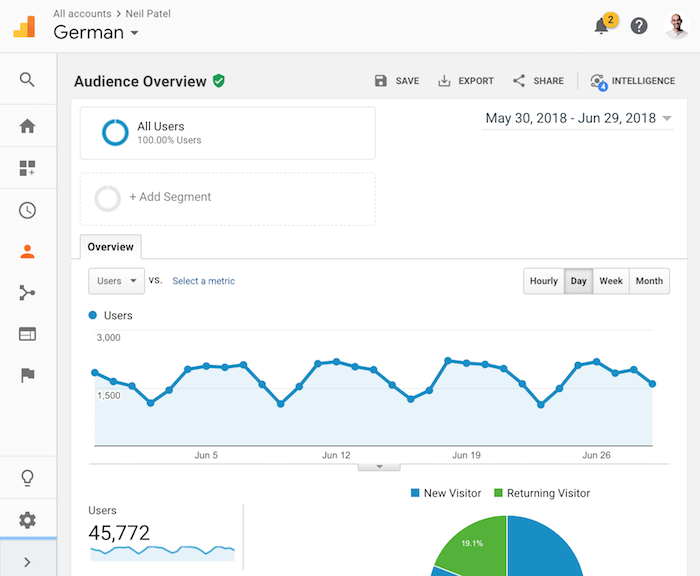Open Admin gear settings
The image size is (700, 576).
27,520
